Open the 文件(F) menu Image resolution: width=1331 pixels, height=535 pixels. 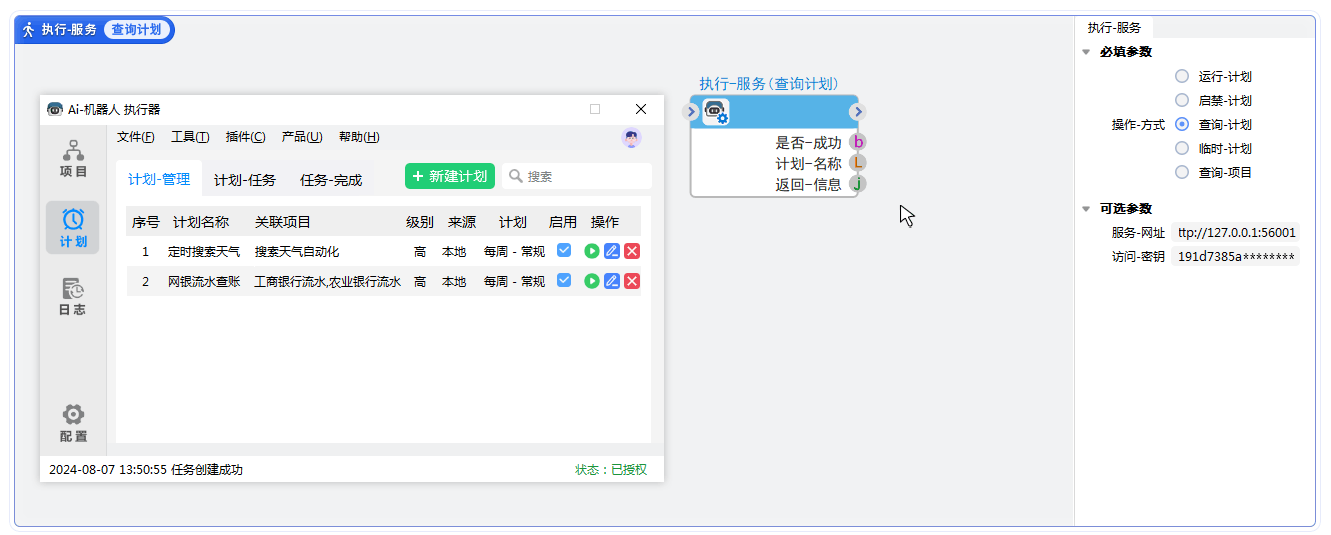tap(136, 138)
